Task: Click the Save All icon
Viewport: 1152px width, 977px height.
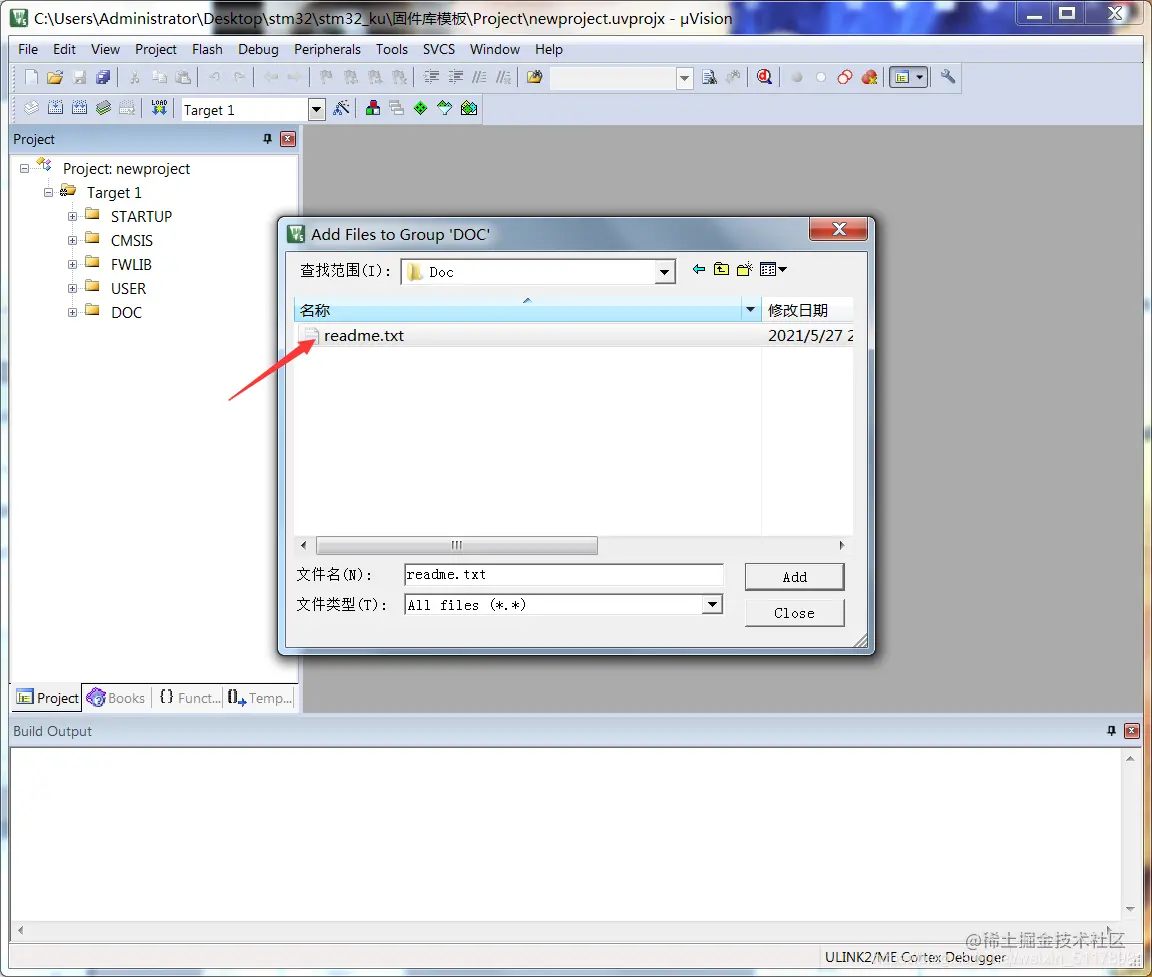Action: pyautogui.click(x=104, y=77)
